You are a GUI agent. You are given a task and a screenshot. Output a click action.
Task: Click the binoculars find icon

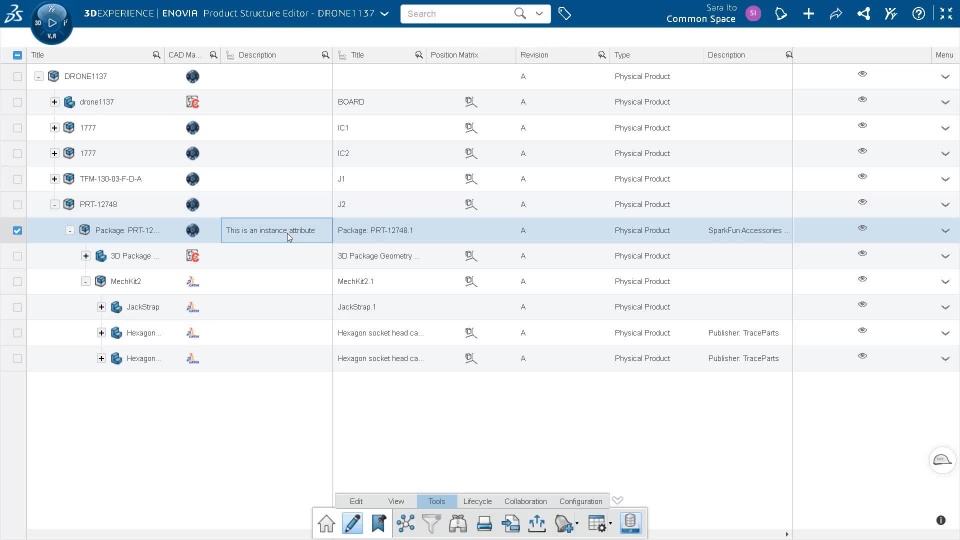pos(458,523)
